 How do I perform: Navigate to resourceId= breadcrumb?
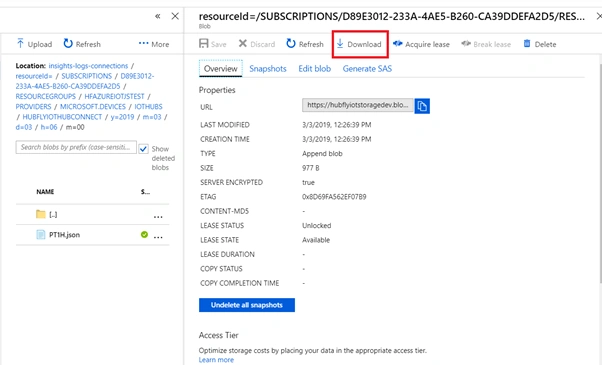[34, 76]
